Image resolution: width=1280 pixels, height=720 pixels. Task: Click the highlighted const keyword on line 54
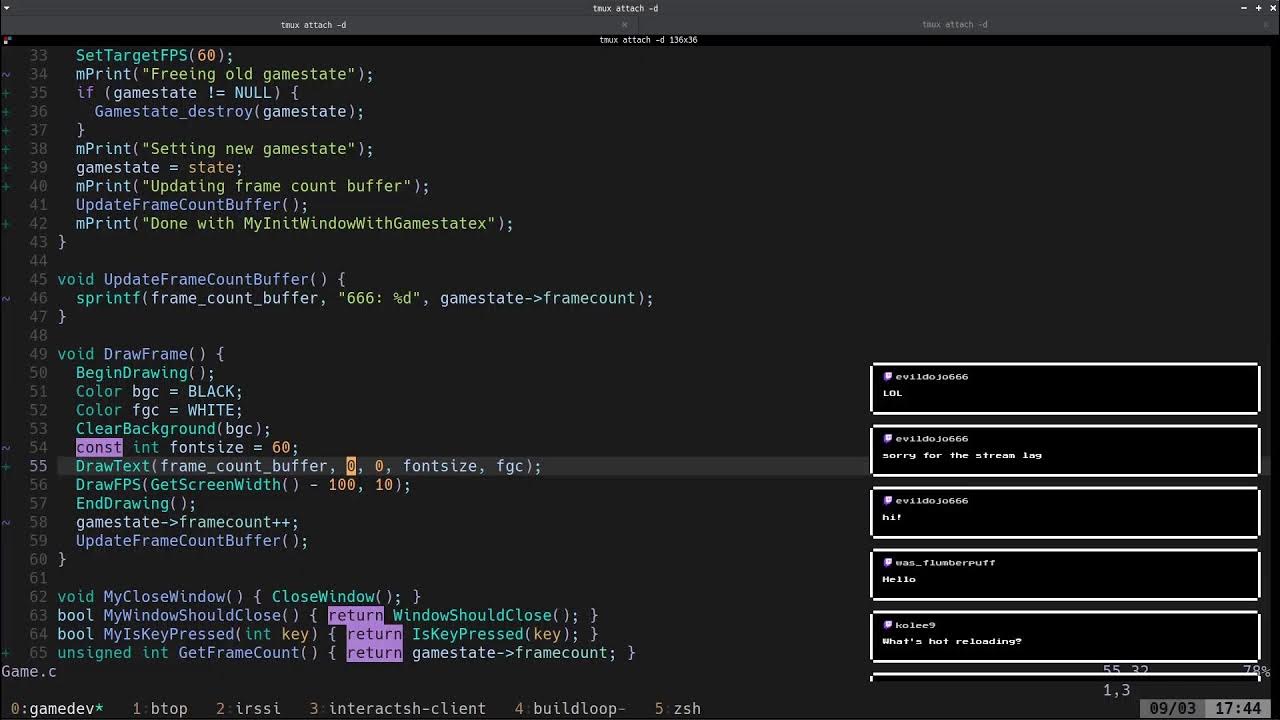(98, 447)
